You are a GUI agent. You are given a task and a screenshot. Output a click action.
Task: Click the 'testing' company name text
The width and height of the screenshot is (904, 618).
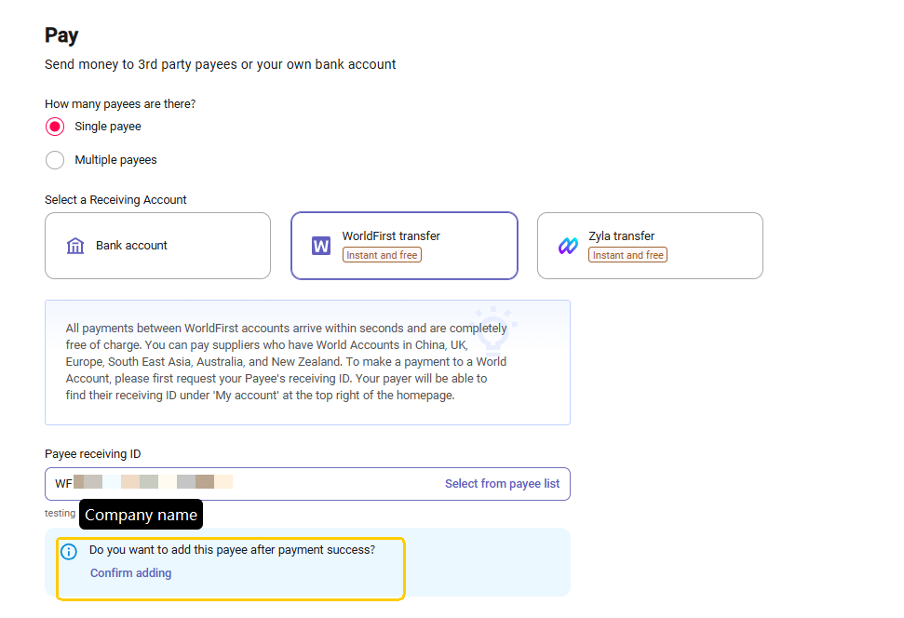(60, 513)
